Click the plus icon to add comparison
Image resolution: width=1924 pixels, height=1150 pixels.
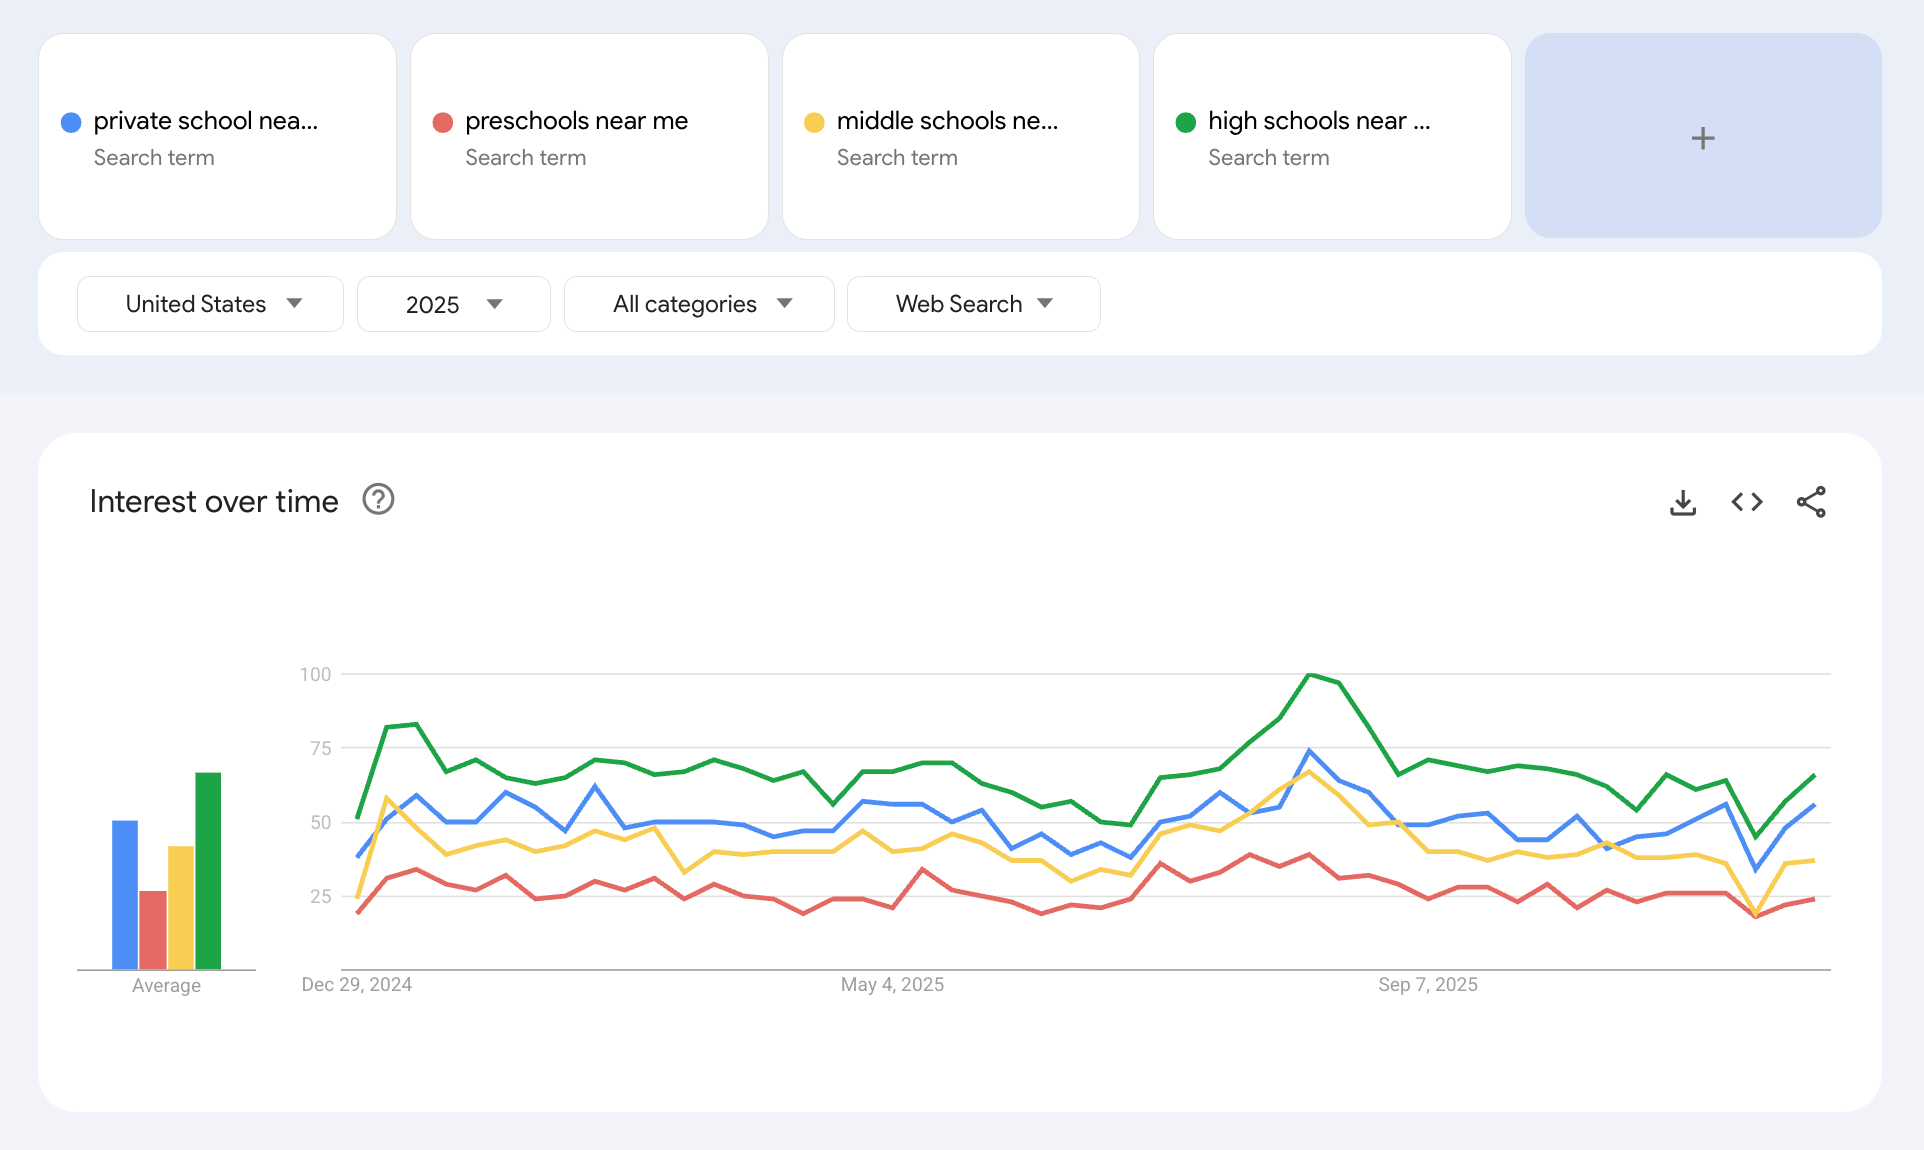(1702, 137)
